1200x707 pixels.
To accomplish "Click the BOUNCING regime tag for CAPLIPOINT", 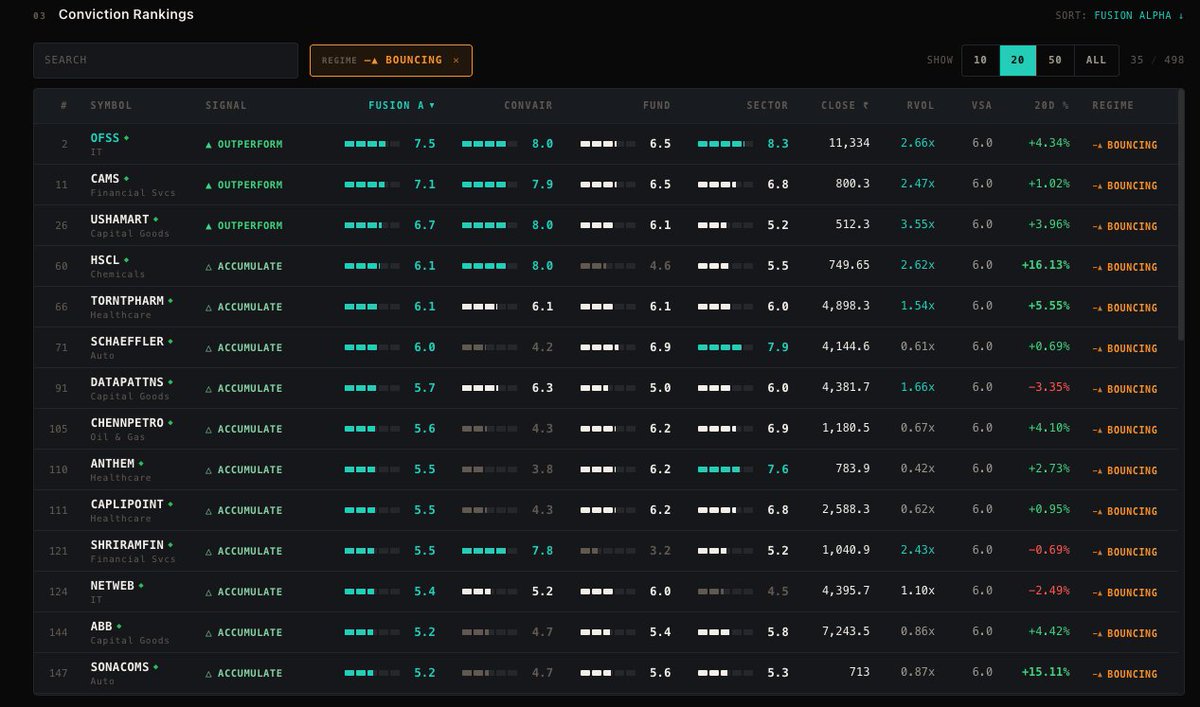I will click(x=1125, y=511).
